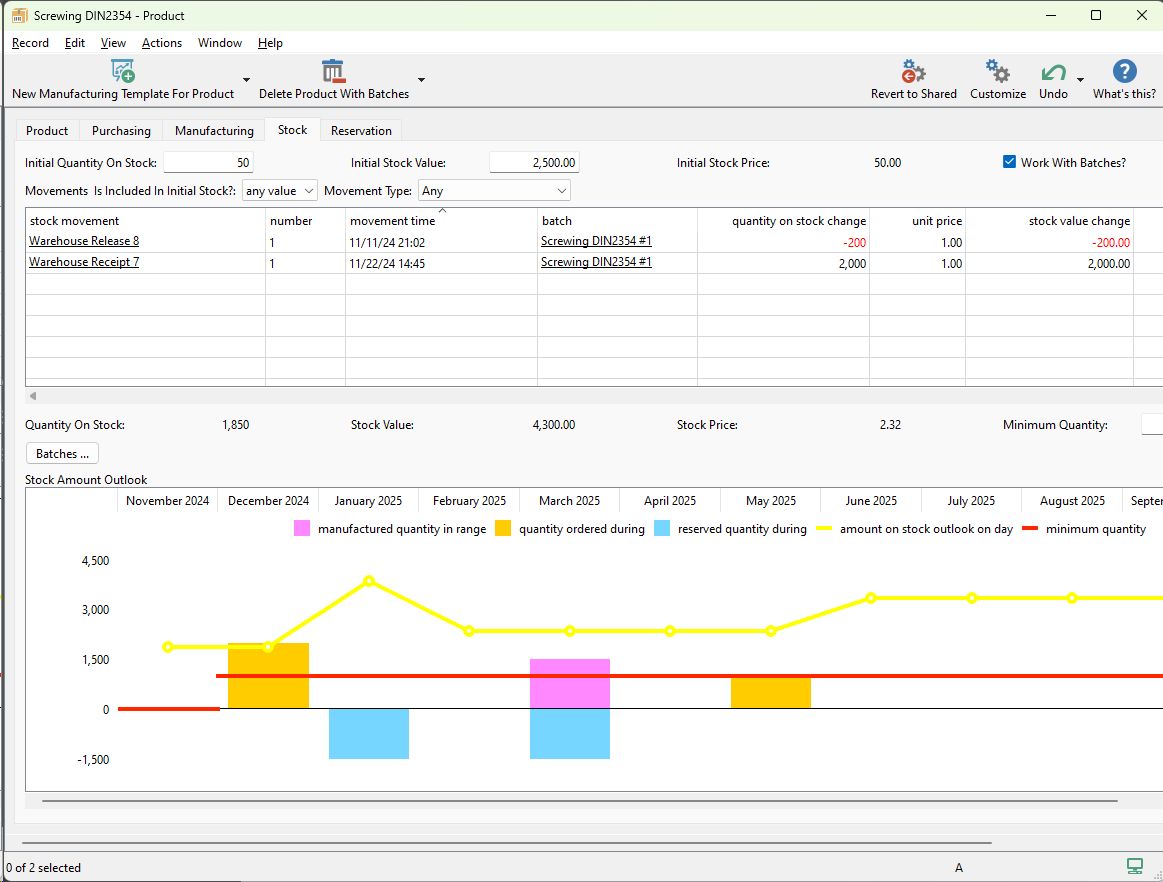This screenshot has height=882, width=1163.
Task: Click the What's this? help icon
Action: 1124,72
